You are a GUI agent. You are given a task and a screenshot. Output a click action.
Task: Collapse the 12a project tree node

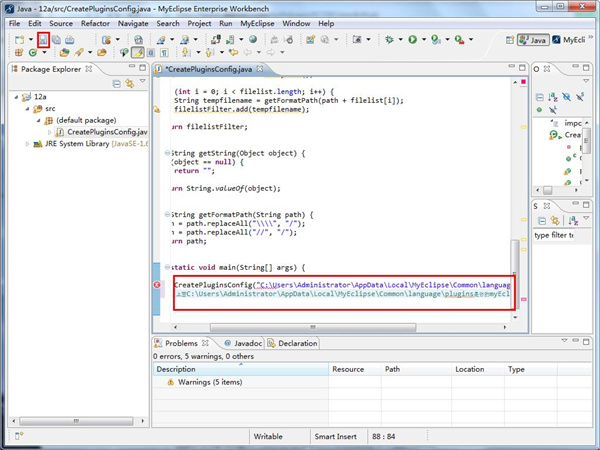click(15, 98)
